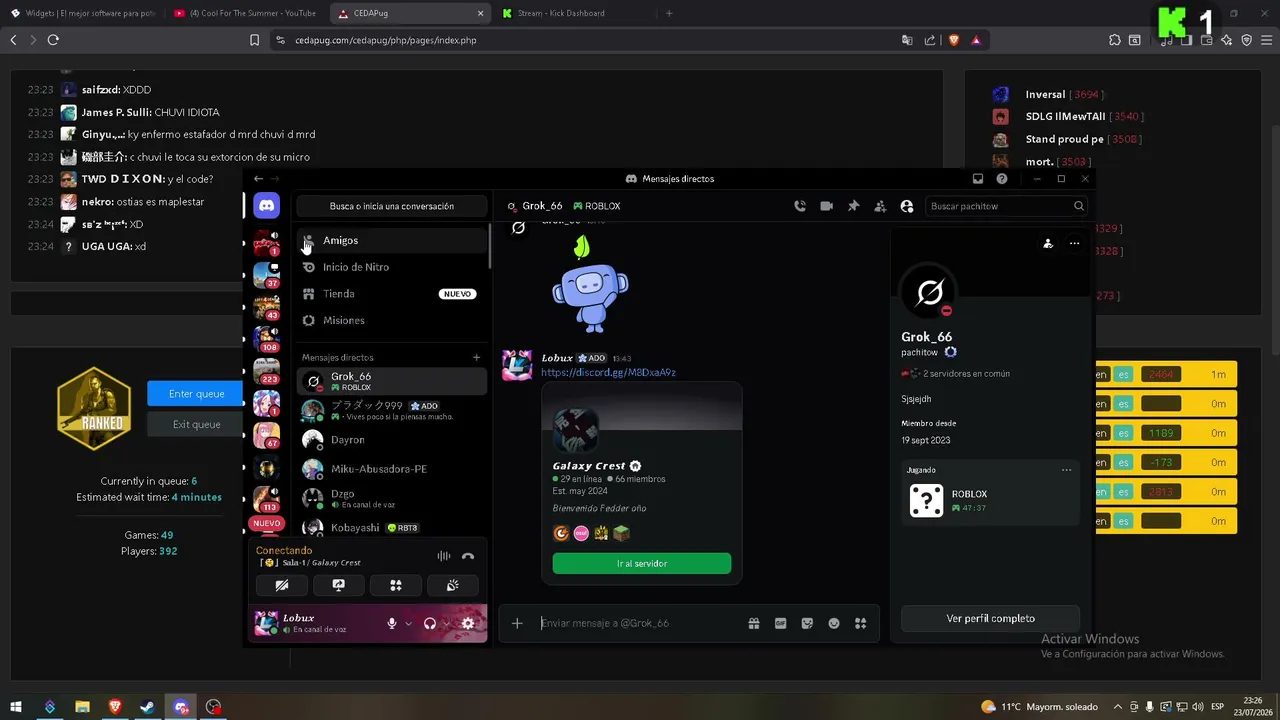
Task: Open the Amigos section in Discord
Action: pos(392,240)
